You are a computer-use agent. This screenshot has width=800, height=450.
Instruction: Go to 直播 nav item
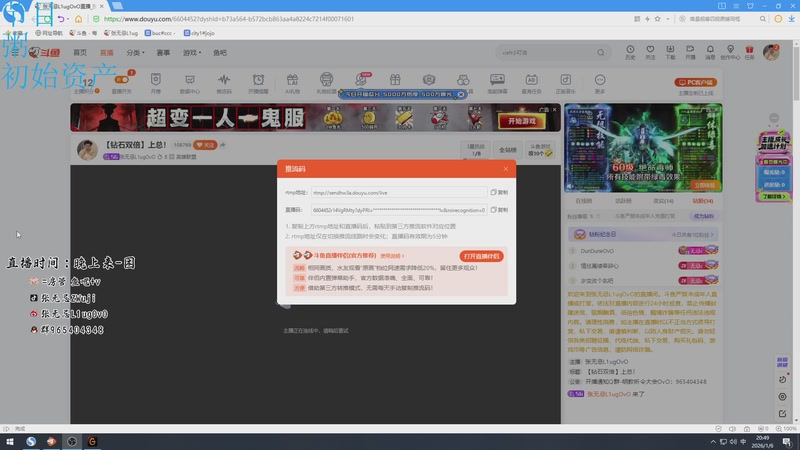(107, 53)
